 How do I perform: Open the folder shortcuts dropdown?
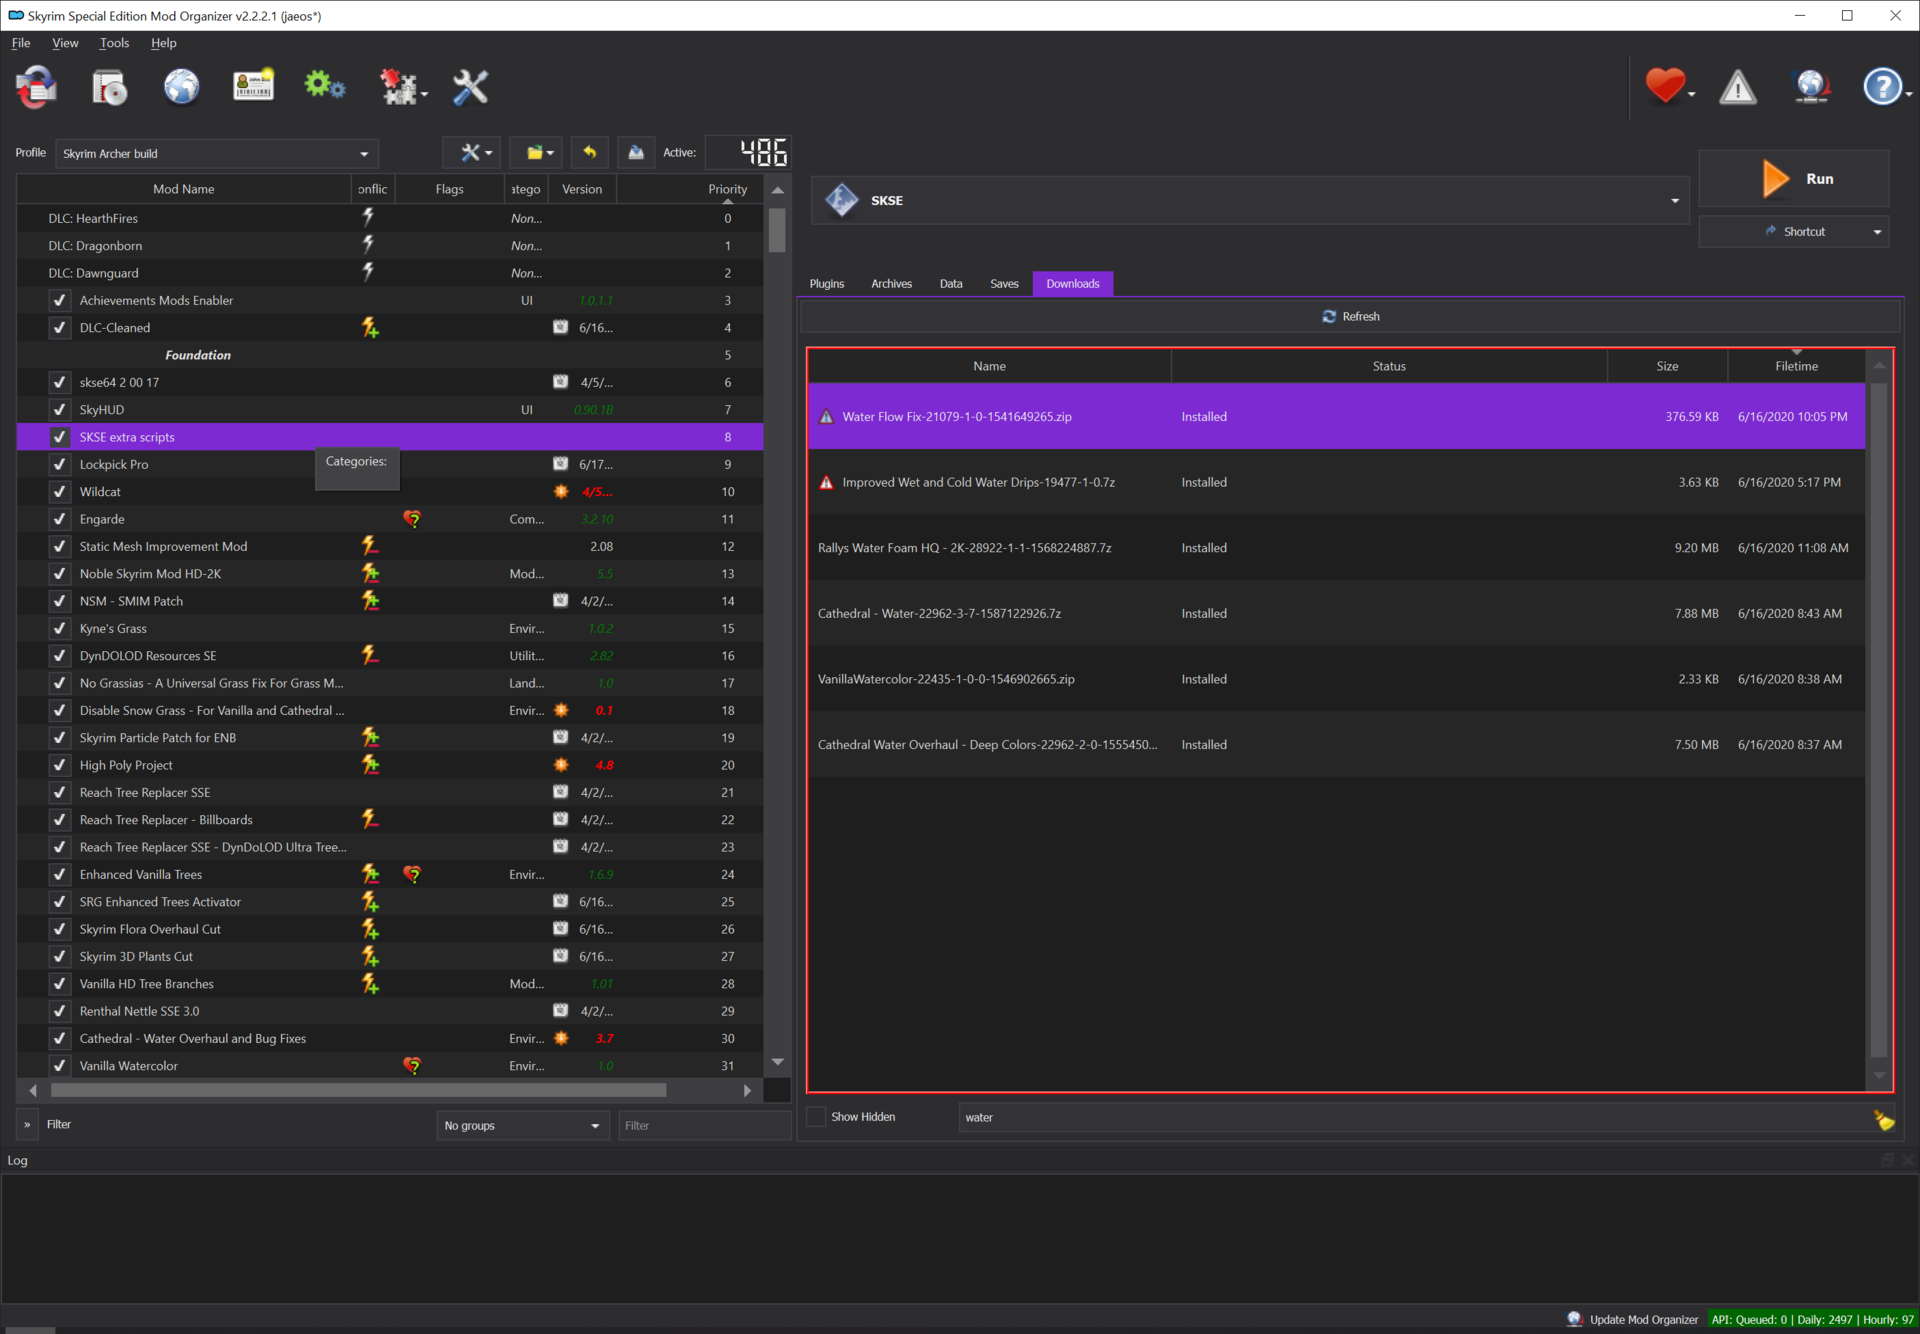point(538,152)
